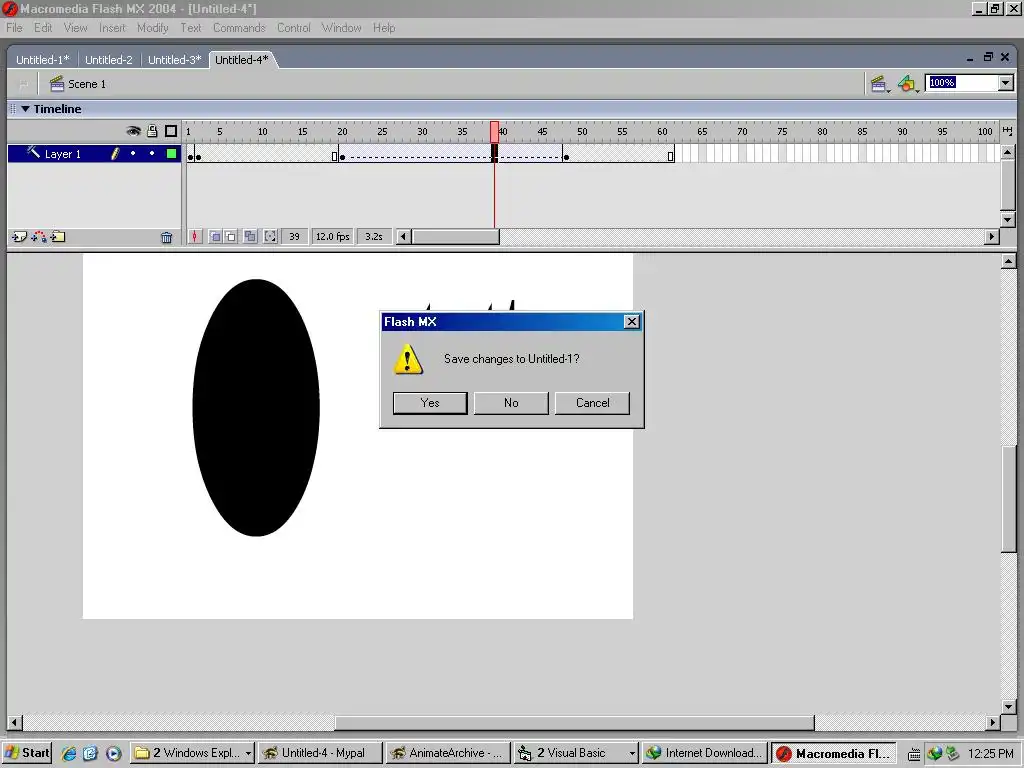Enable onion skin outlines
The image size is (1024, 768).
tap(231, 236)
